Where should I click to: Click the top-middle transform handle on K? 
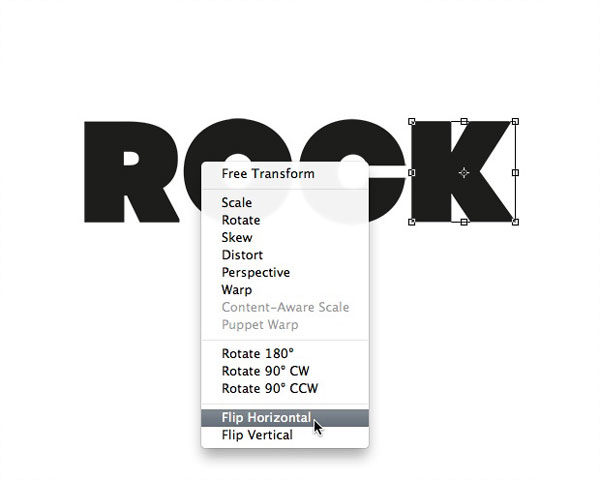click(x=464, y=121)
